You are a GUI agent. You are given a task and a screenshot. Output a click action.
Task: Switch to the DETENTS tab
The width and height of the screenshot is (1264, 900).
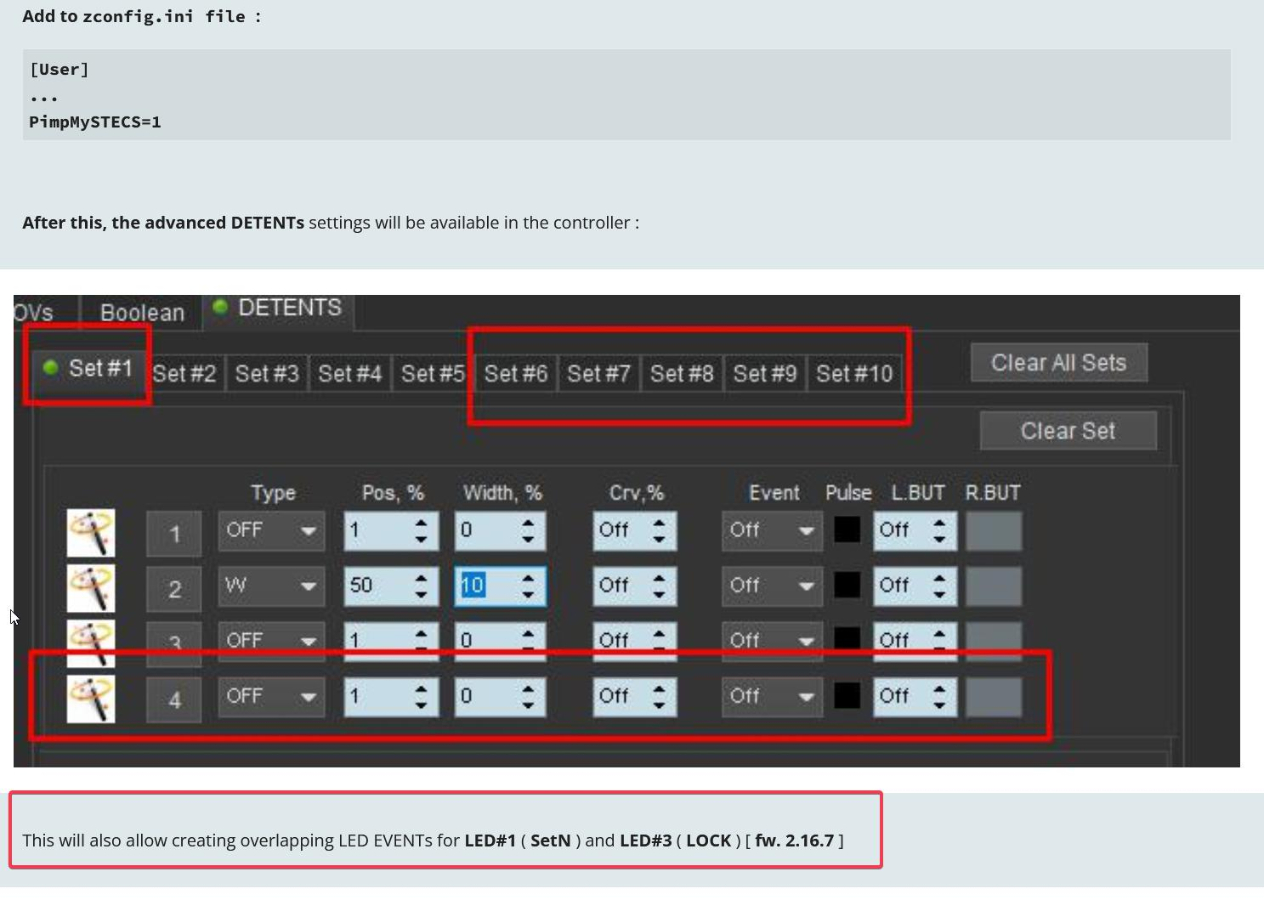point(279,309)
